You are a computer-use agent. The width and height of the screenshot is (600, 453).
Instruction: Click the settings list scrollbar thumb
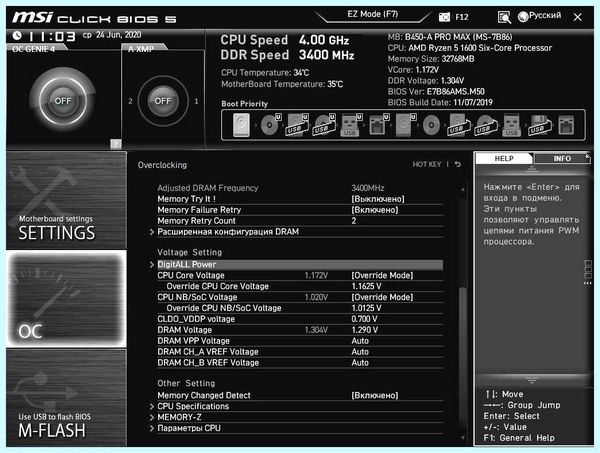463,355
